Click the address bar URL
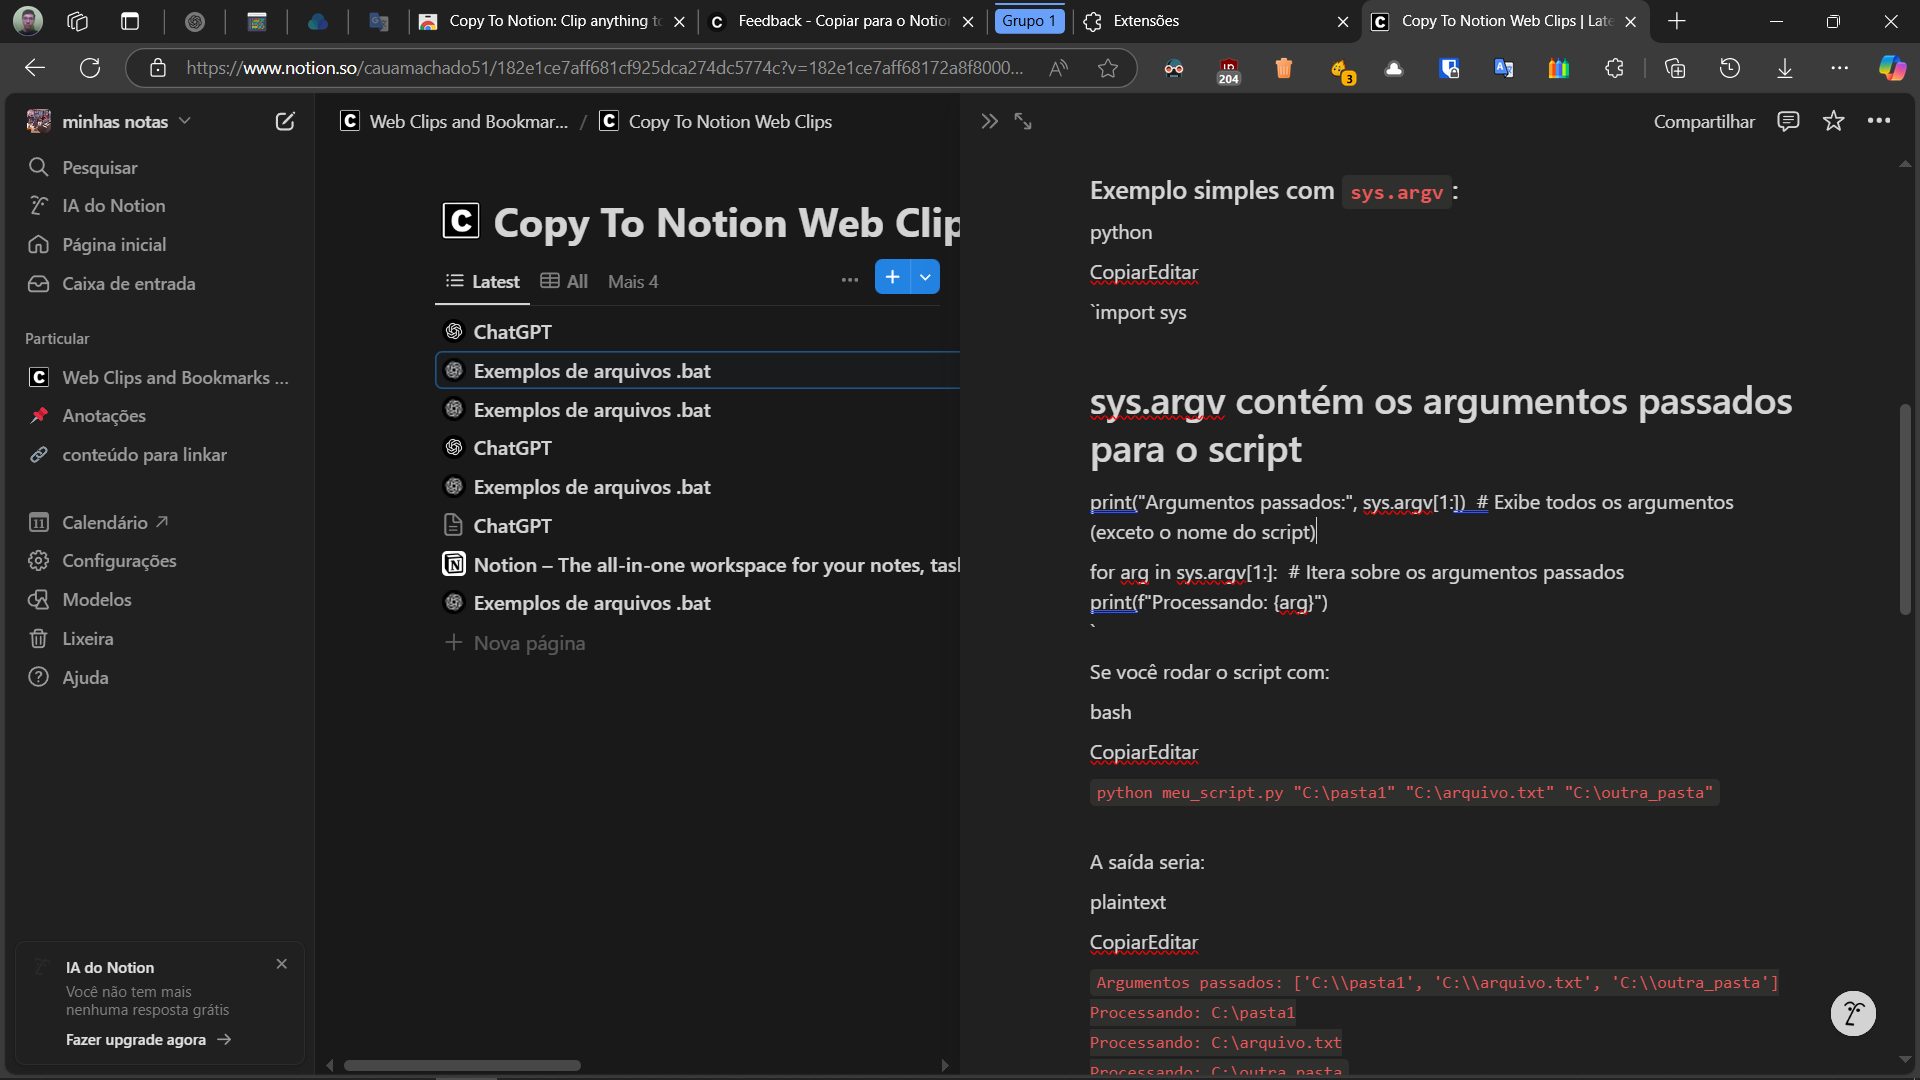 point(605,68)
